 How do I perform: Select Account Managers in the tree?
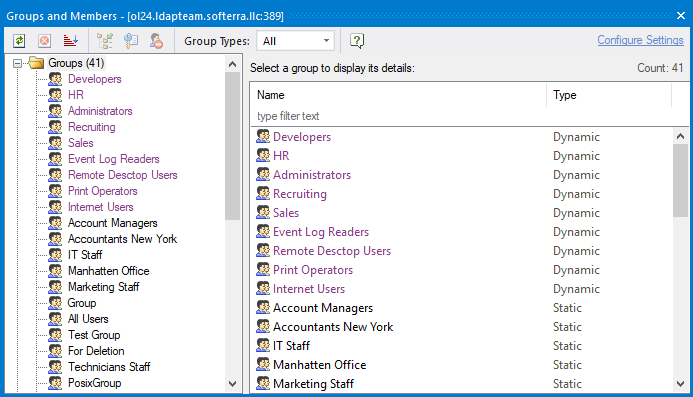coord(112,223)
